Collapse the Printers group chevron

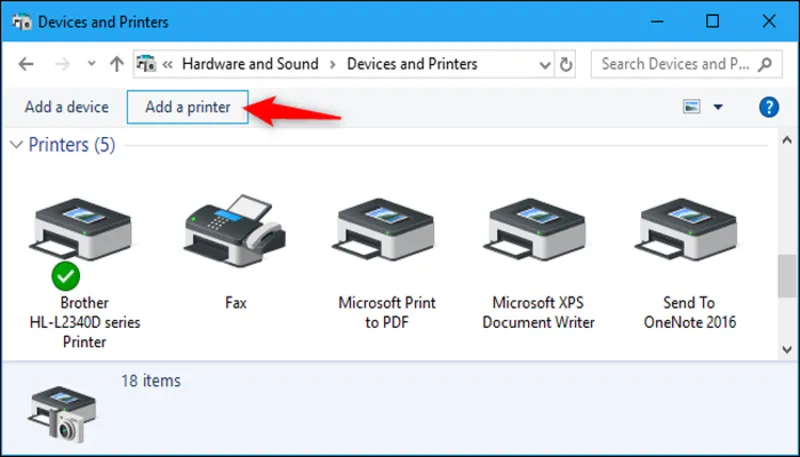point(16,145)
